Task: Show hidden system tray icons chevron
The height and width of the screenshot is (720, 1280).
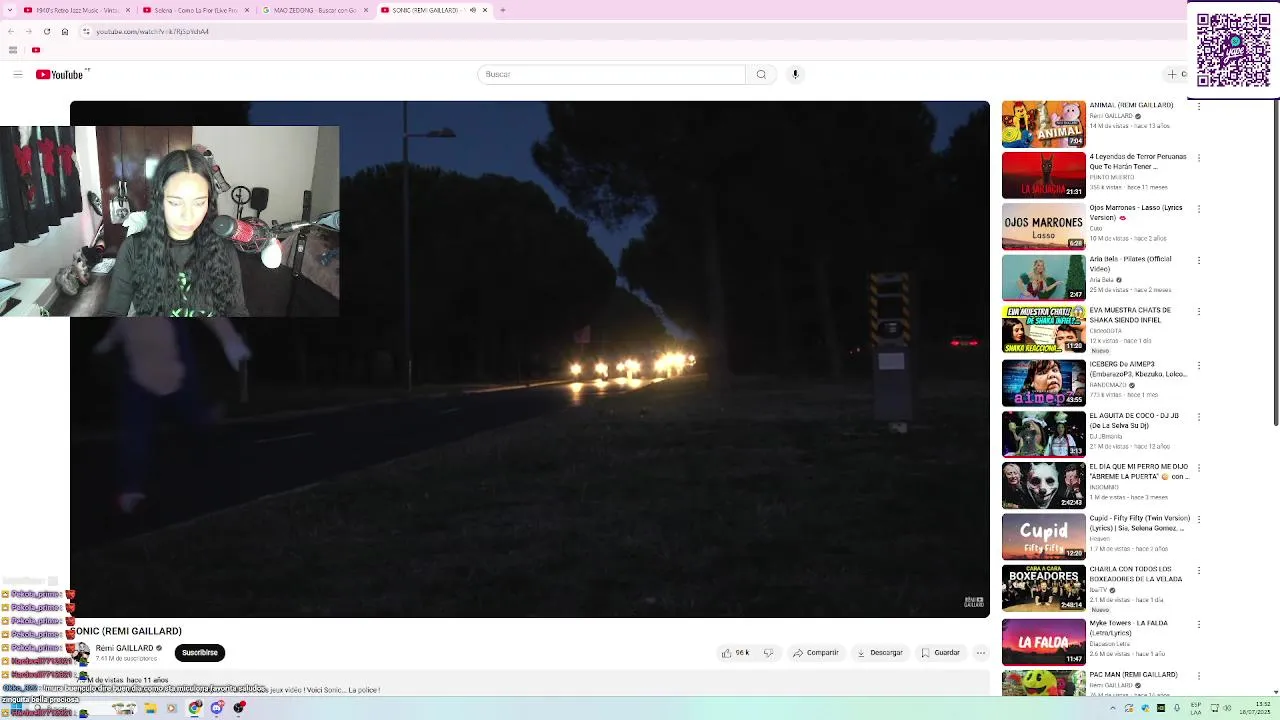Action: pos(1114,708)
